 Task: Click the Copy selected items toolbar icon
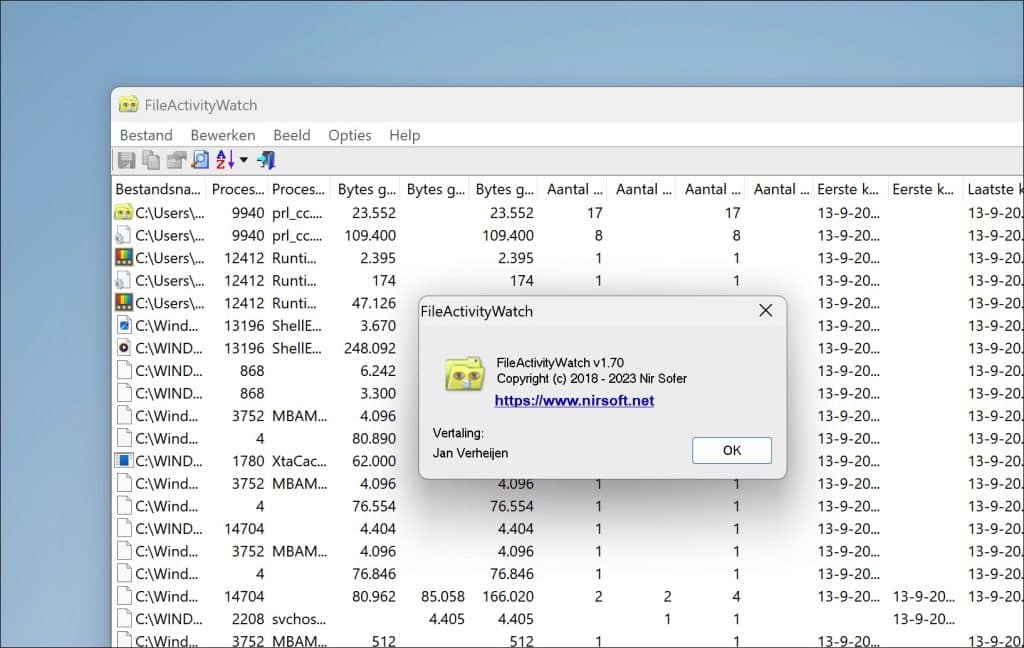[151, 160]
